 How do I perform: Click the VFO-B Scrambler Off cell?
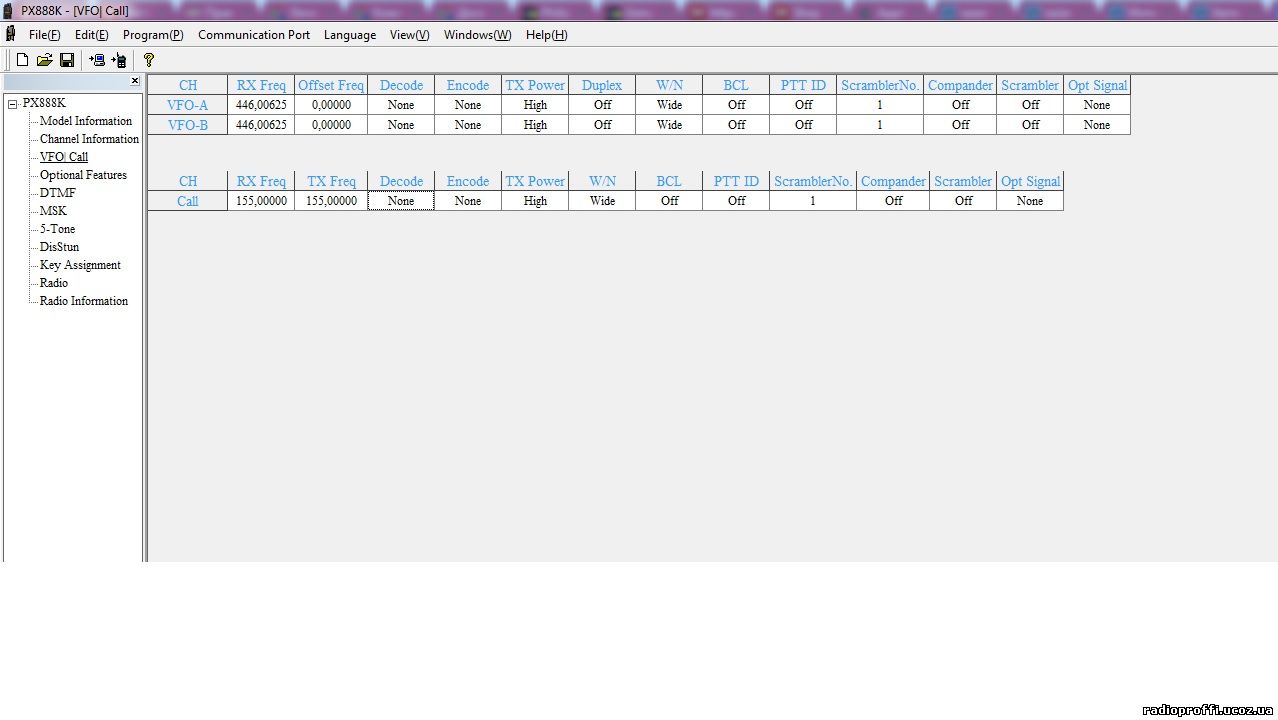(1030, 125)
